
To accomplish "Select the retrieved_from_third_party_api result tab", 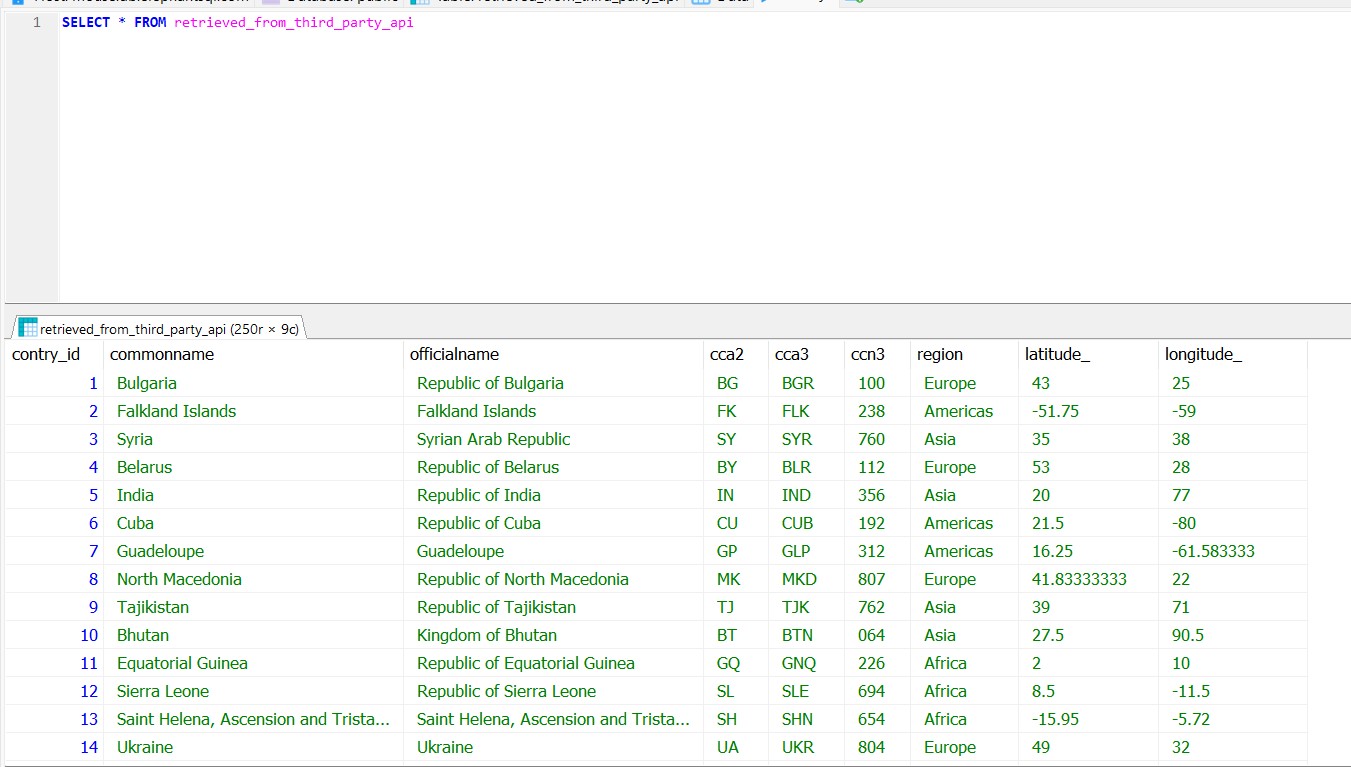I will [158, 328].
